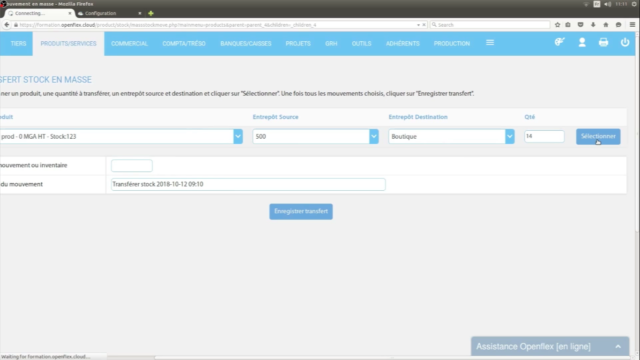Click the system clock 11:11
Image resolution: width=640 pixels, height=360 pixels.
tap(621, 4)
